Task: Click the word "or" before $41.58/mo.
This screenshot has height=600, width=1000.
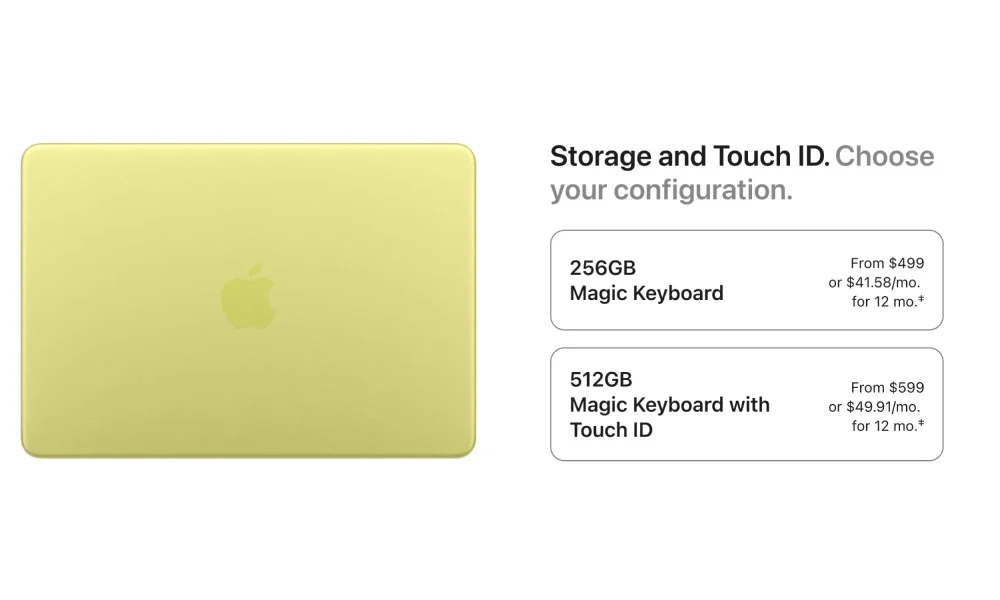Action: 835,283
